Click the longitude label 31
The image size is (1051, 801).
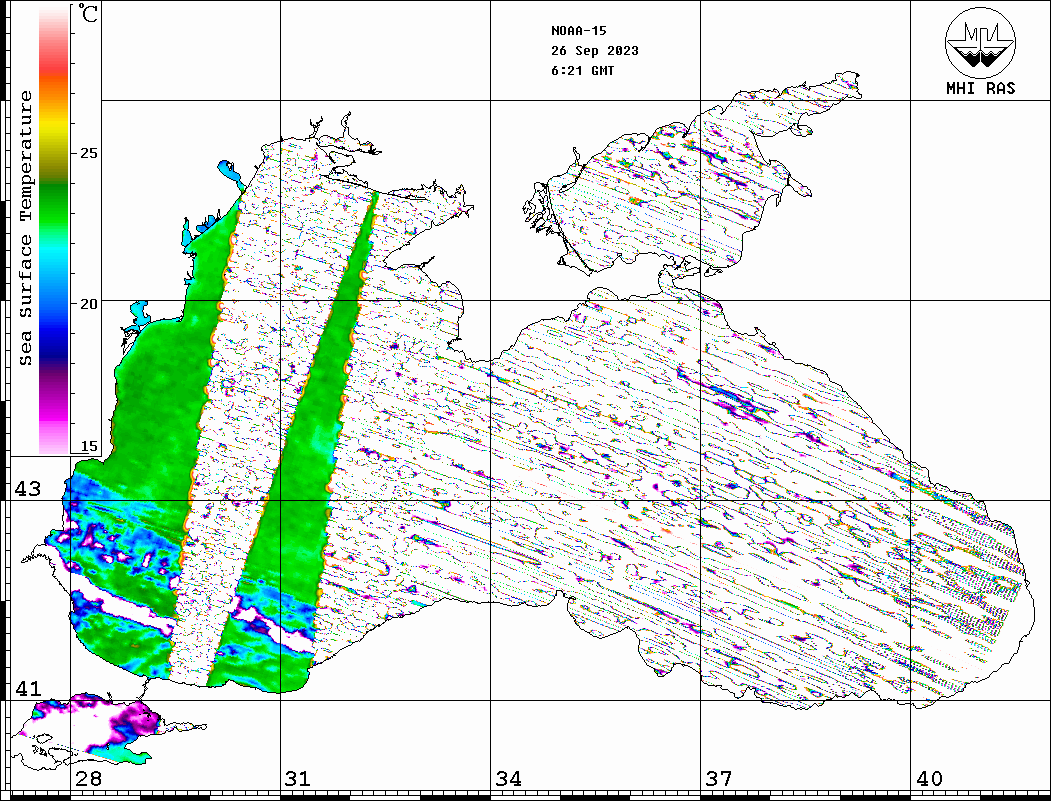(x=298, y=779)
